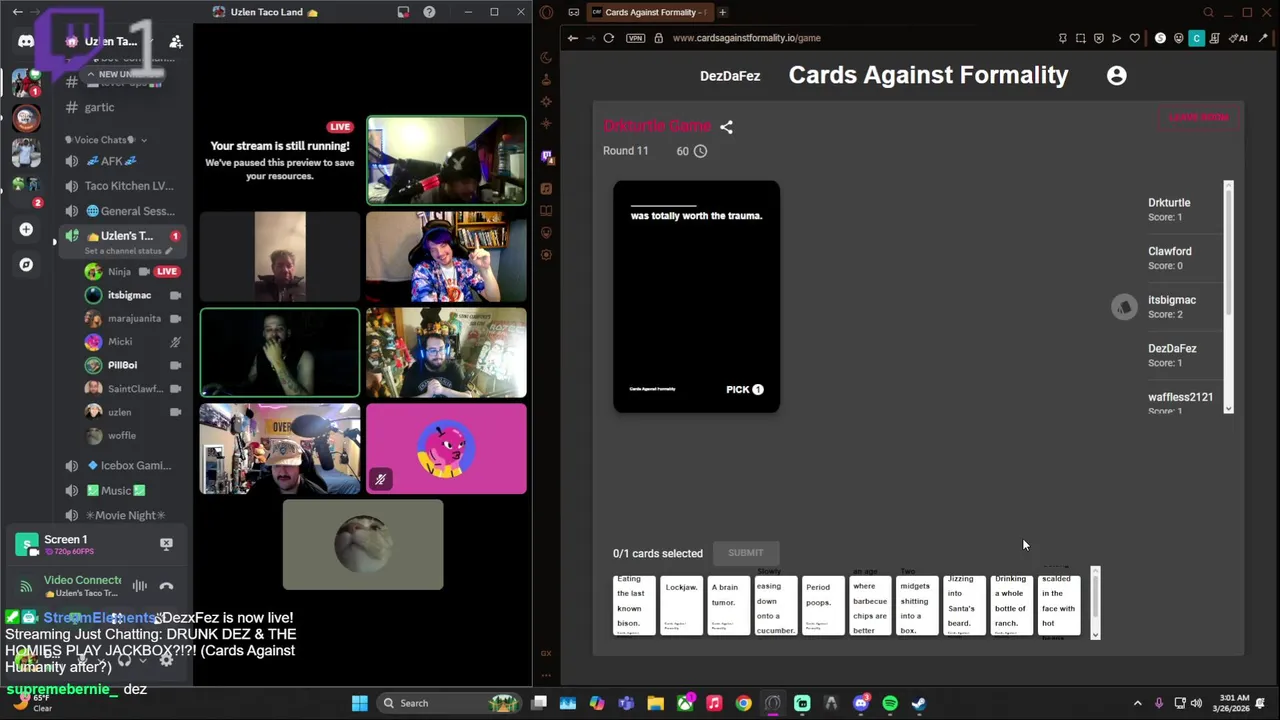This screenshot has width=1280, height=720.
Task: Click the SUBMIT button
Action: click(x=745, y=553)
